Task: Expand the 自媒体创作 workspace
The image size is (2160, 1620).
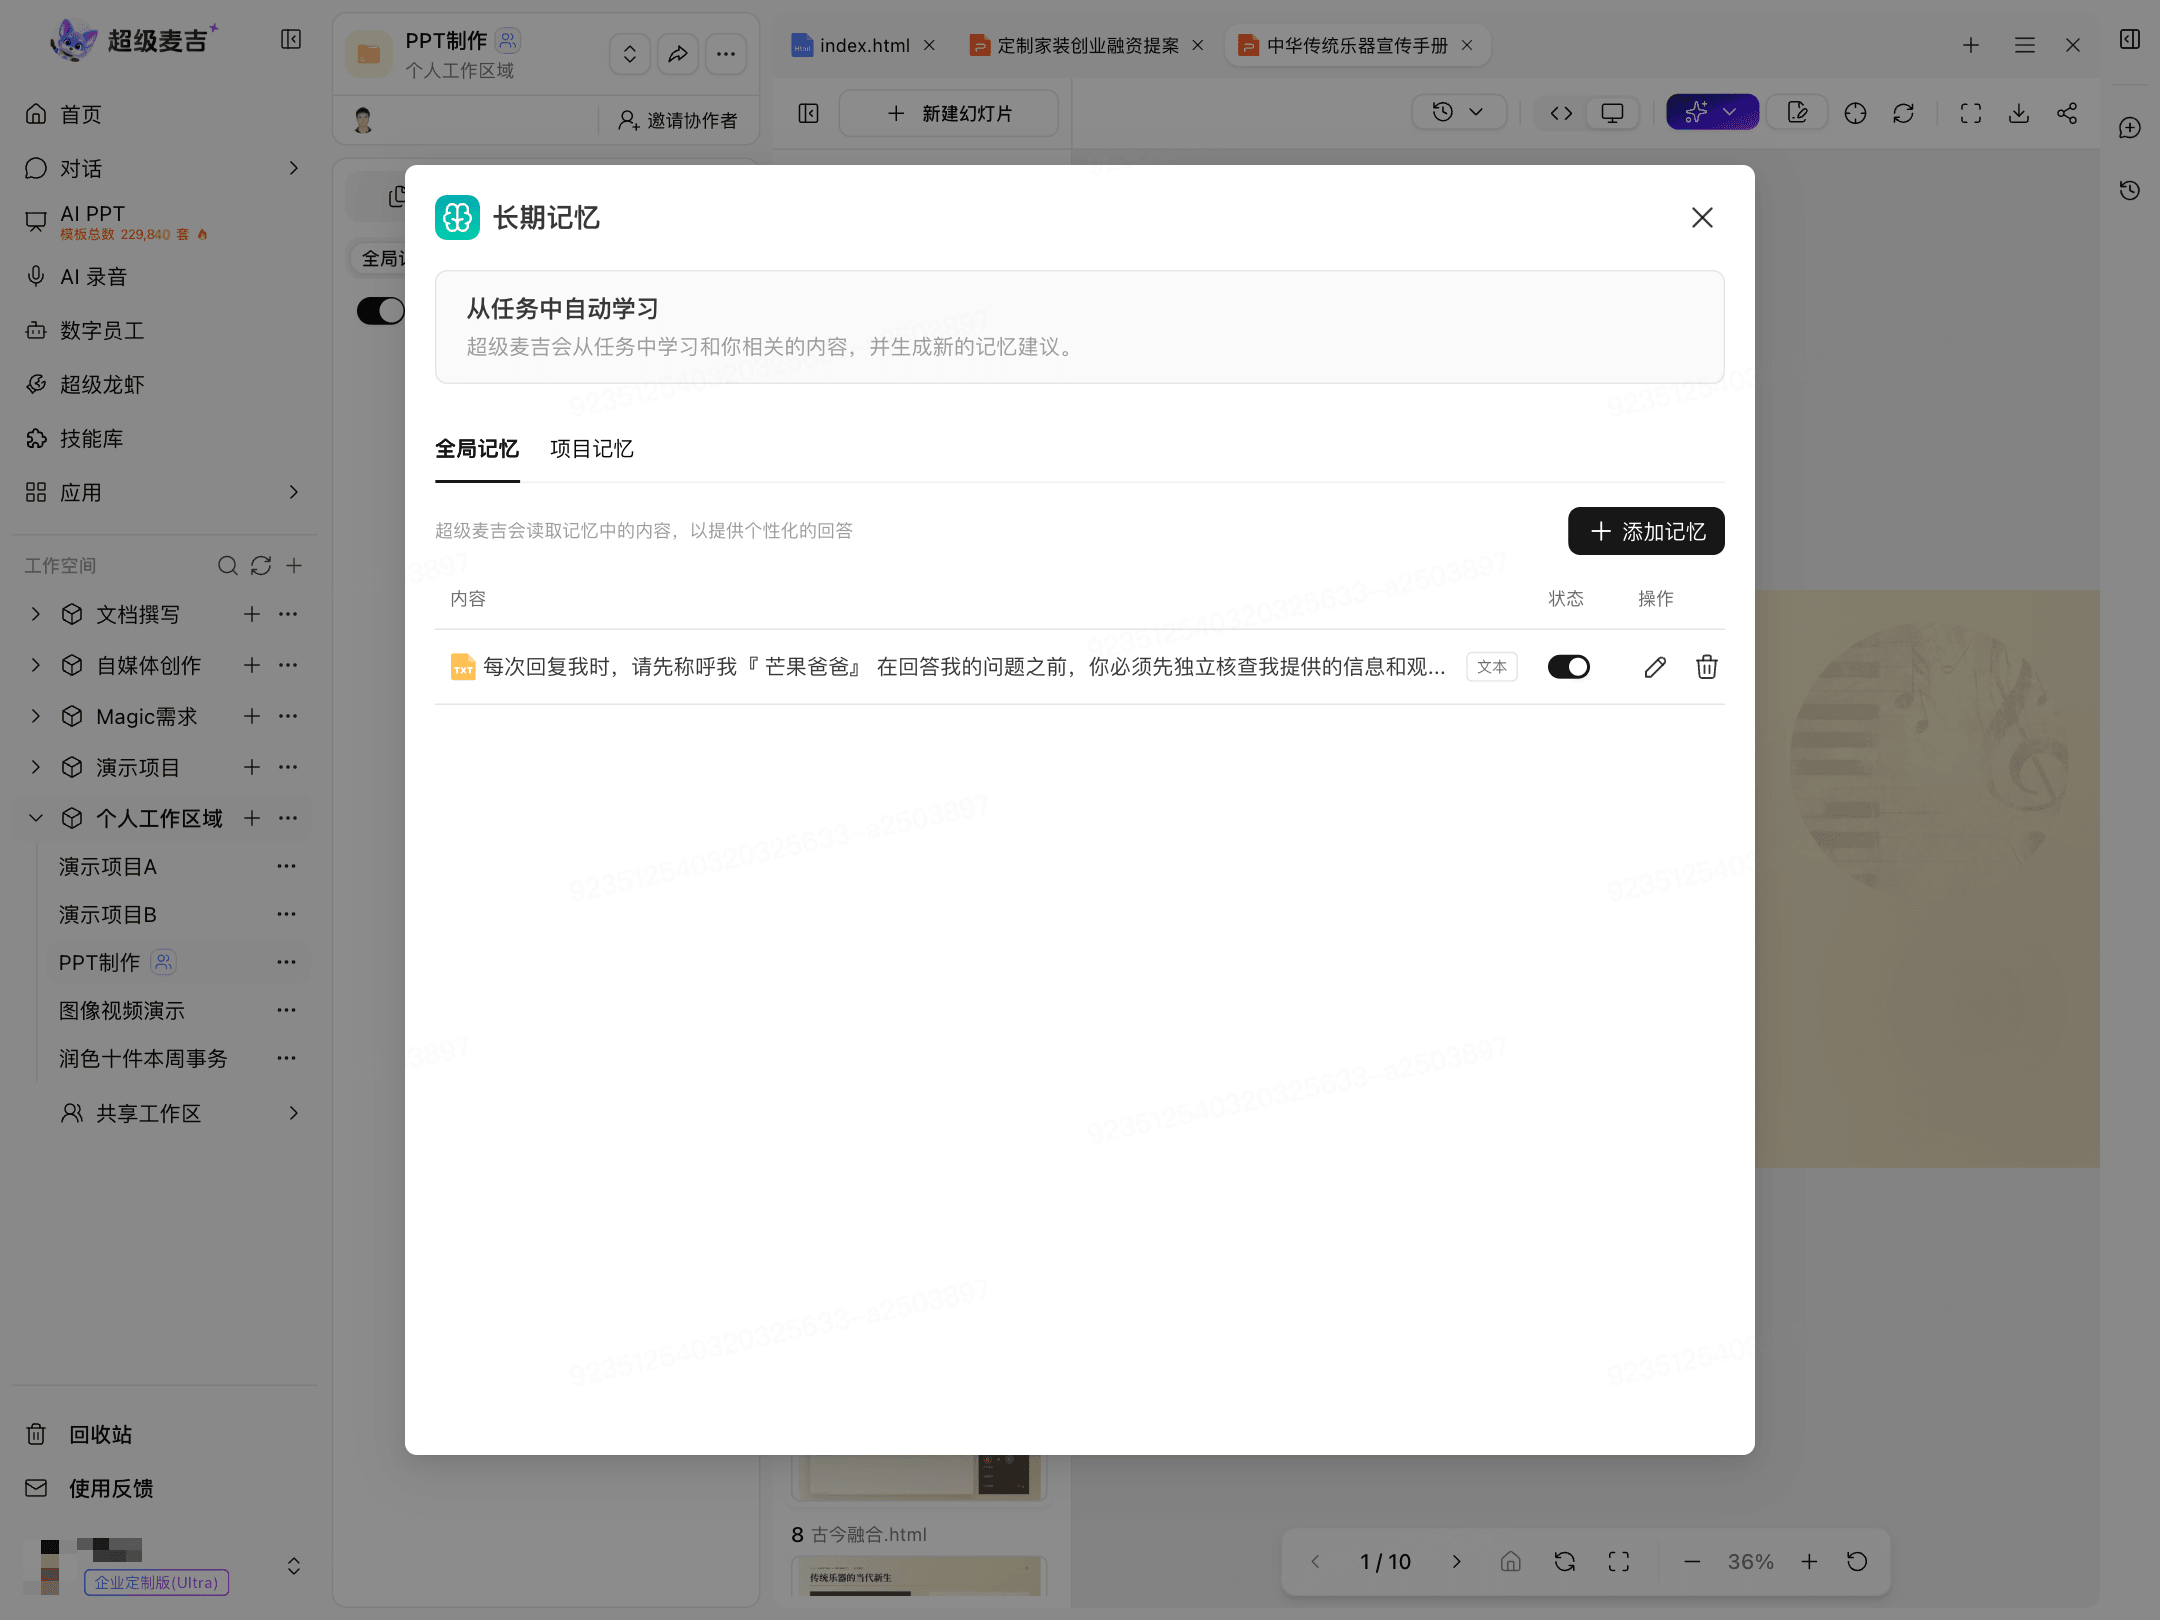Action: pyautogui.click(x=36, y=665)
